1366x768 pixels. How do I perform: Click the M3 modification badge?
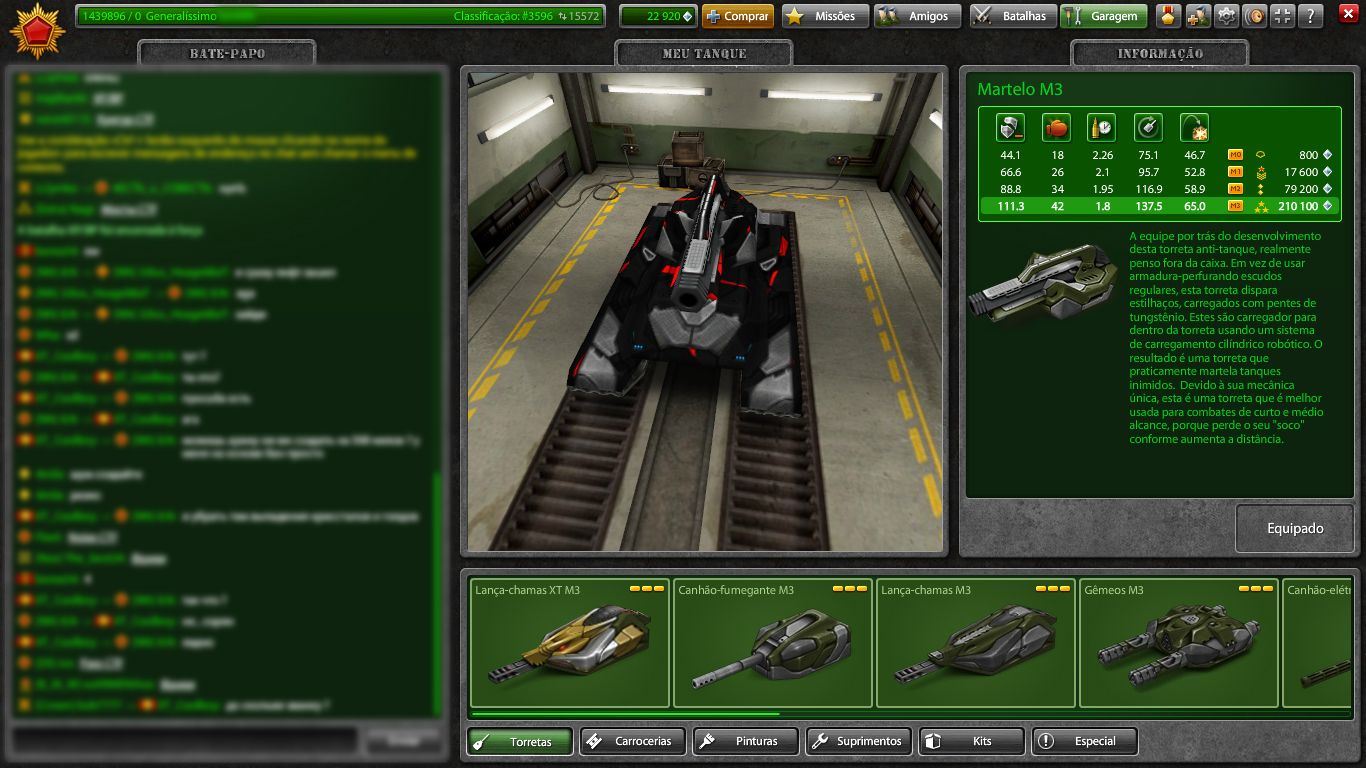coord(1235,206)
